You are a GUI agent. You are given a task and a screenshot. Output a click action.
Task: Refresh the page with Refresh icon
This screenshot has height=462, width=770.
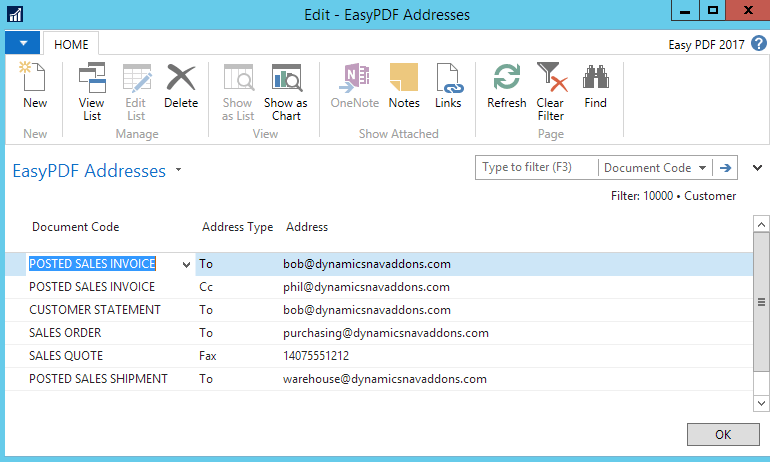(x=506, y=77)
